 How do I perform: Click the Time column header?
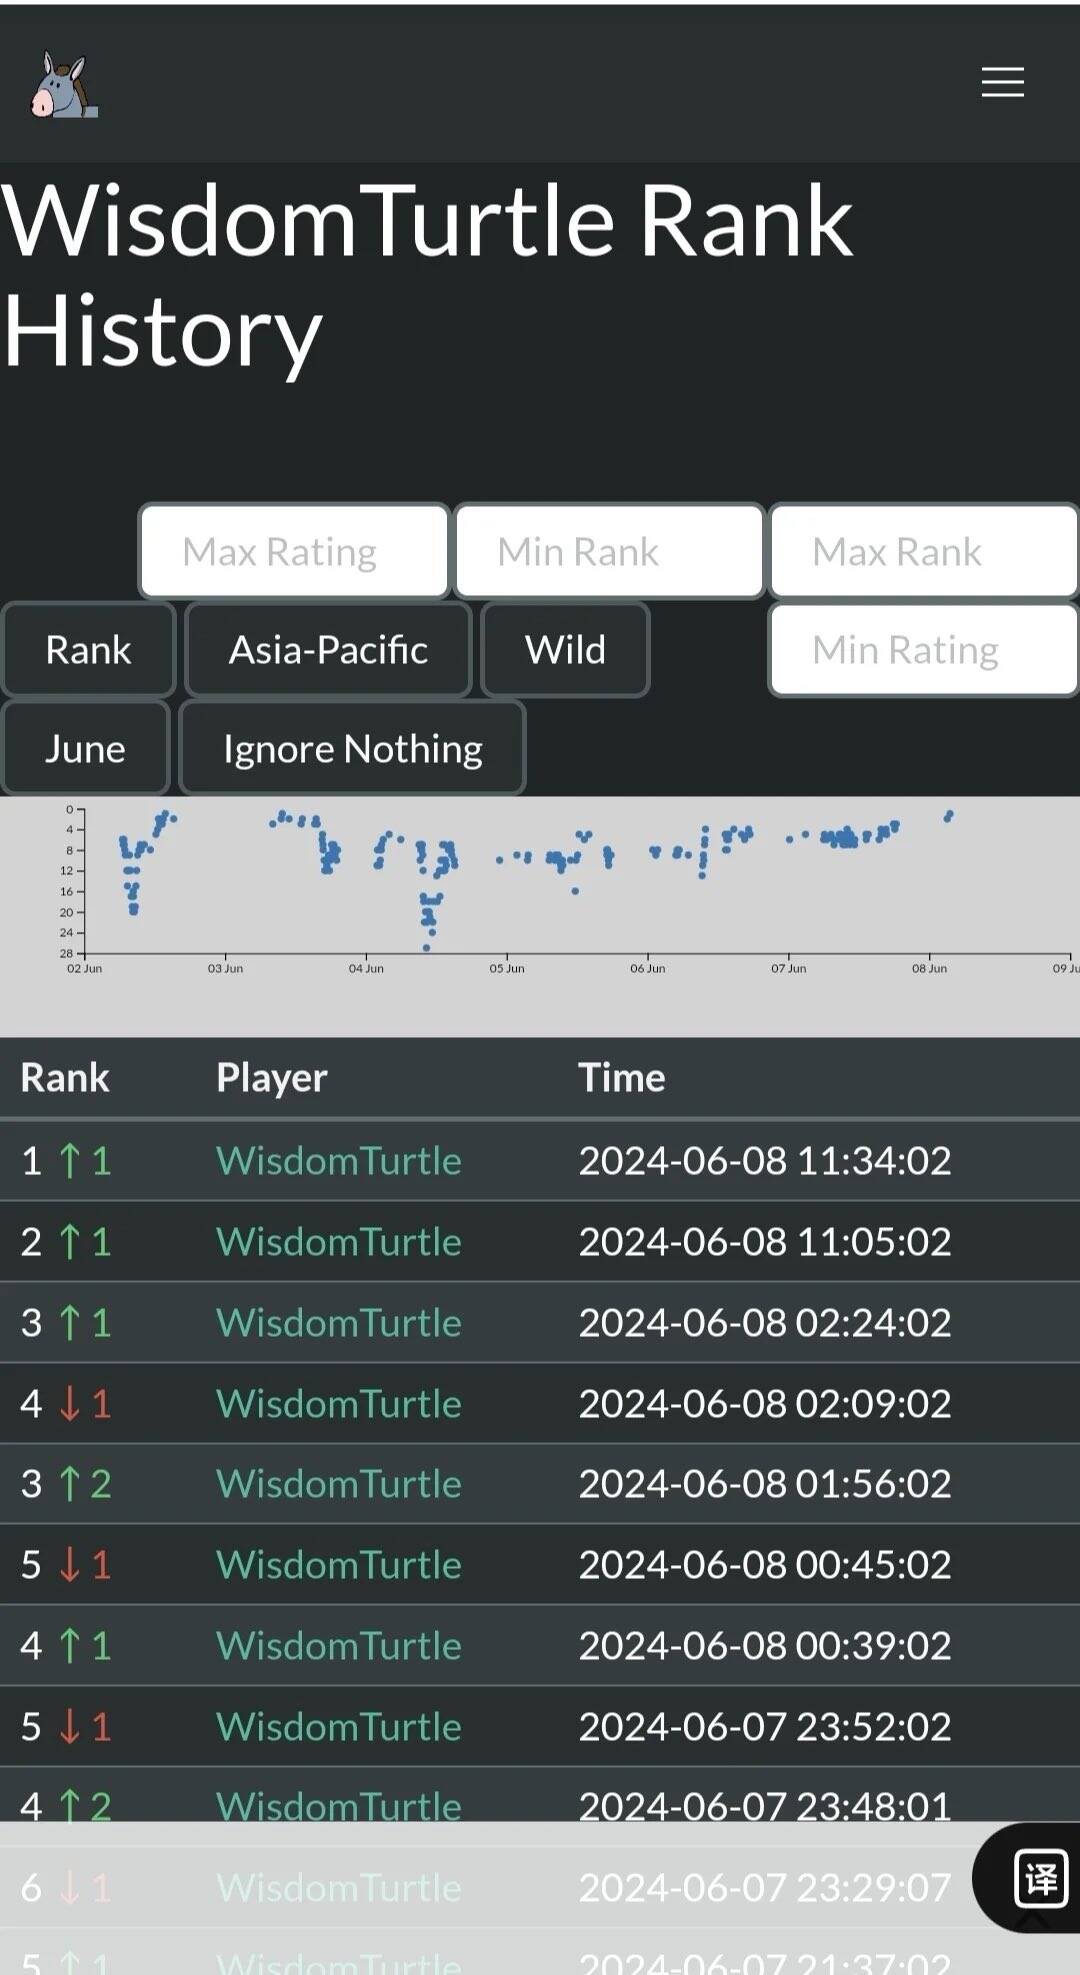pos(621,1078)
